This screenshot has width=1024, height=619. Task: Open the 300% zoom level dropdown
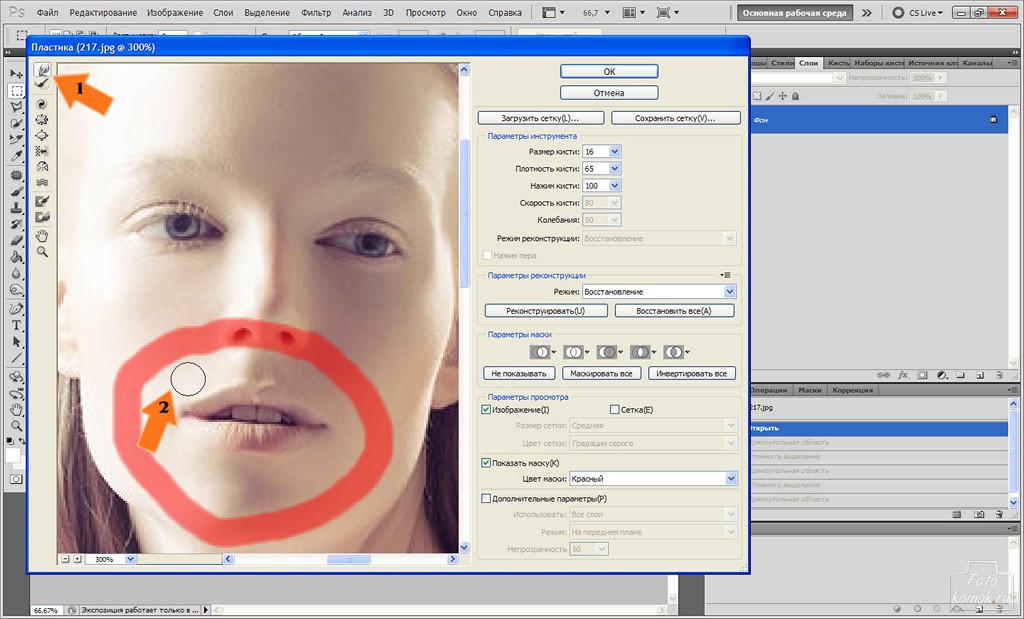(x=130, y=560)
